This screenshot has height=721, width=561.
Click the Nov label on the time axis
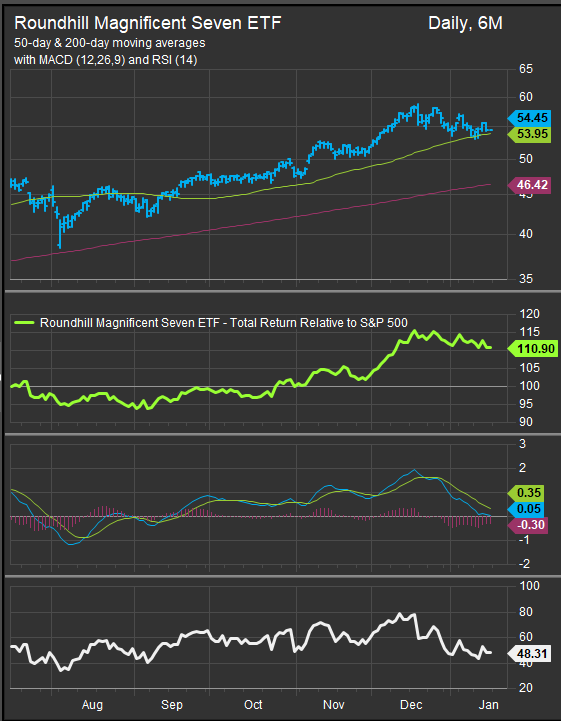click(x=334, y=704)
